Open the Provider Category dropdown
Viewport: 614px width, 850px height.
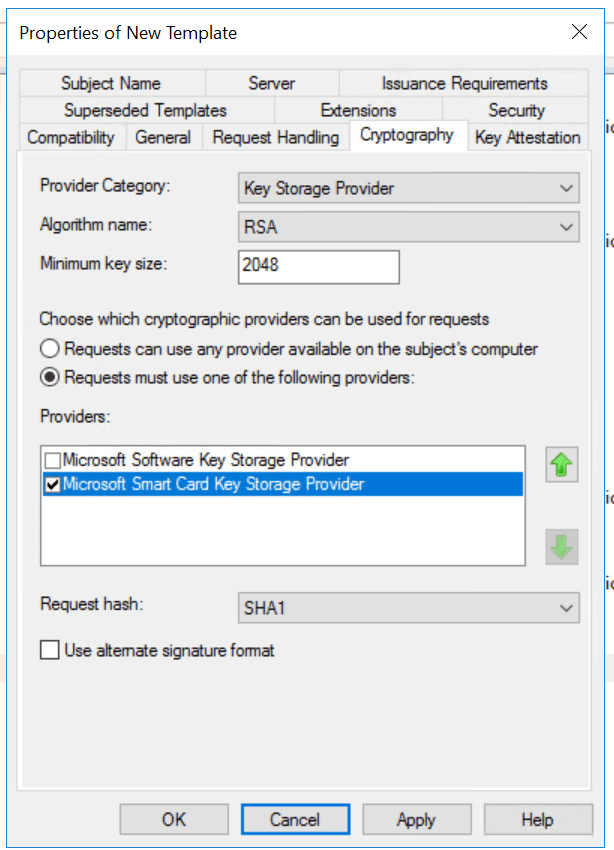coord(565,188)
